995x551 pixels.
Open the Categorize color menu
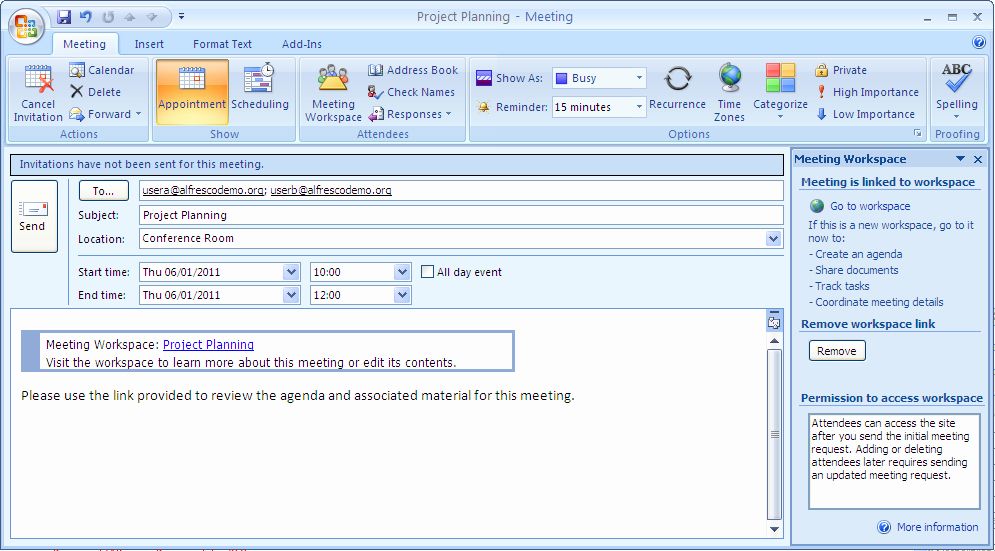point(780,92)
